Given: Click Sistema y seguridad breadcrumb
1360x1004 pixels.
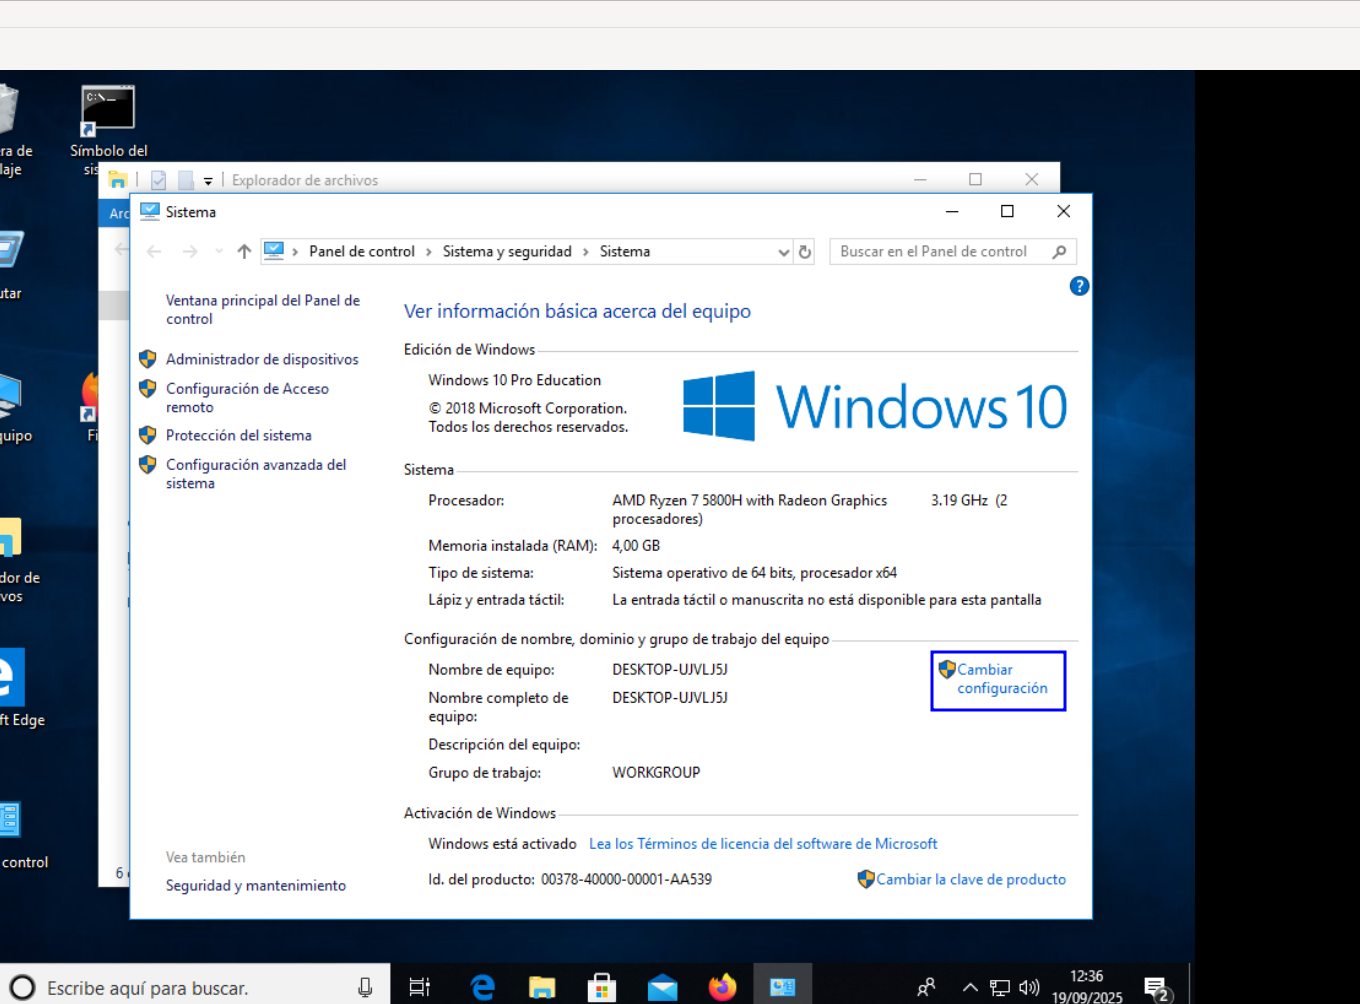Looking at the screenshot, I should [507, 252].
